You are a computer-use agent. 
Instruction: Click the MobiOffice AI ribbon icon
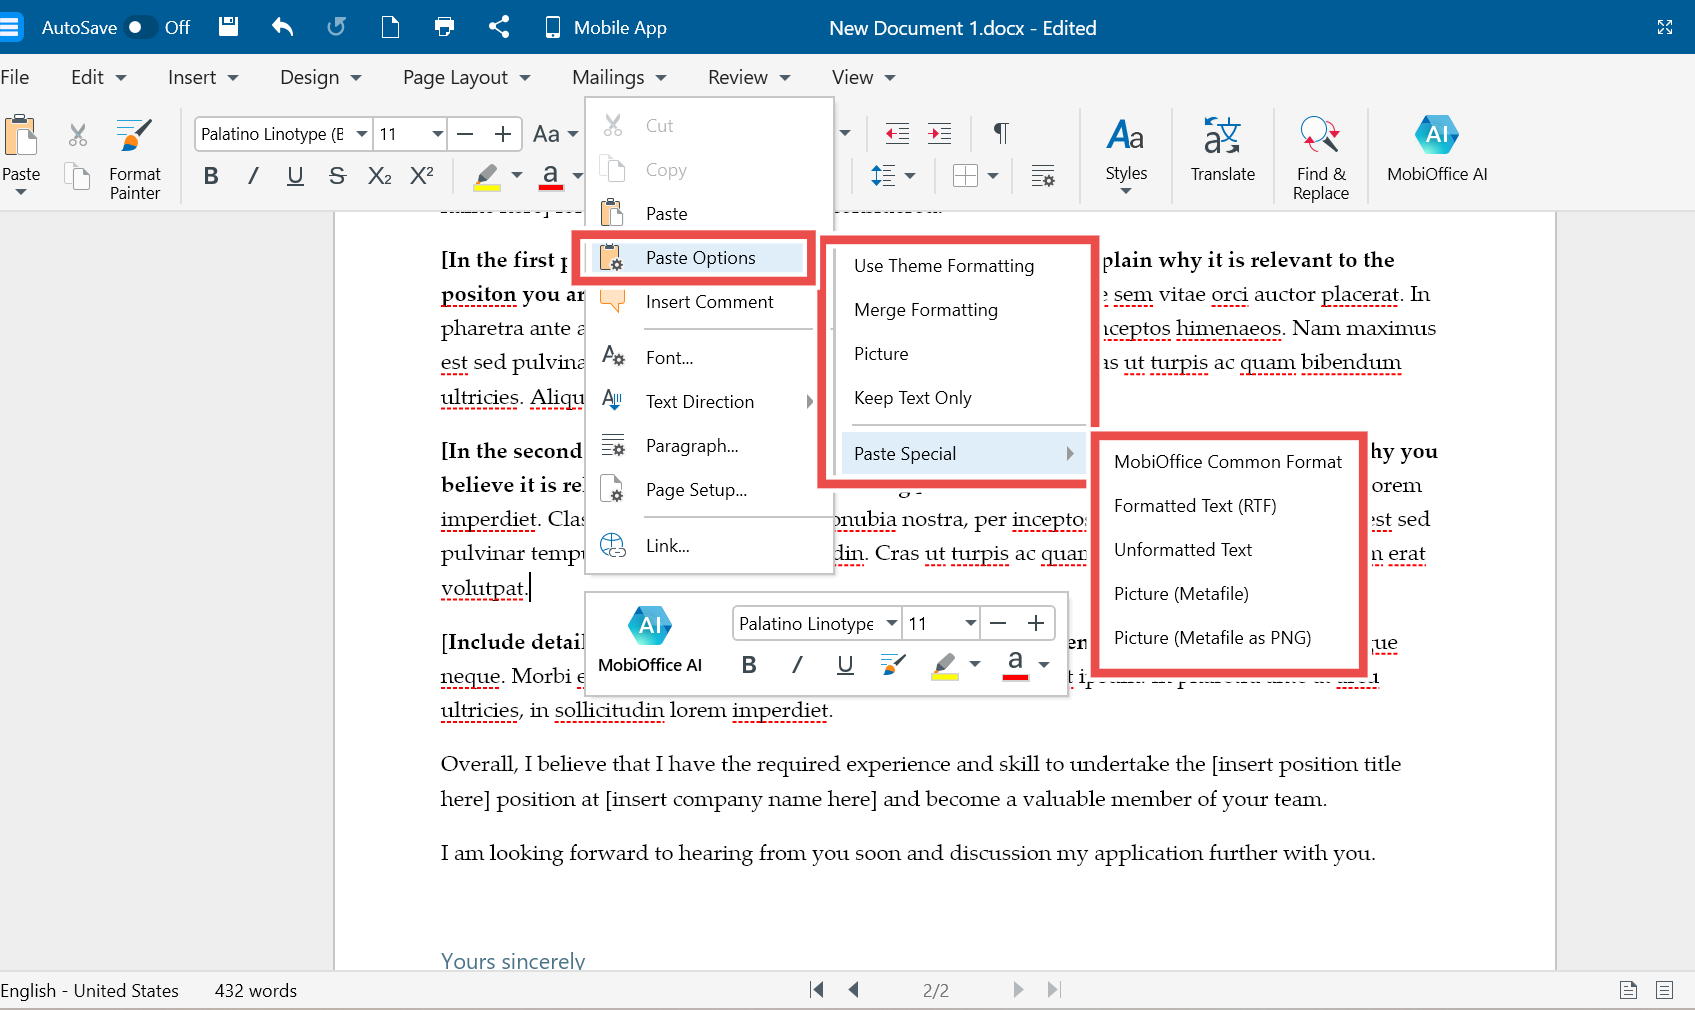1436,149
